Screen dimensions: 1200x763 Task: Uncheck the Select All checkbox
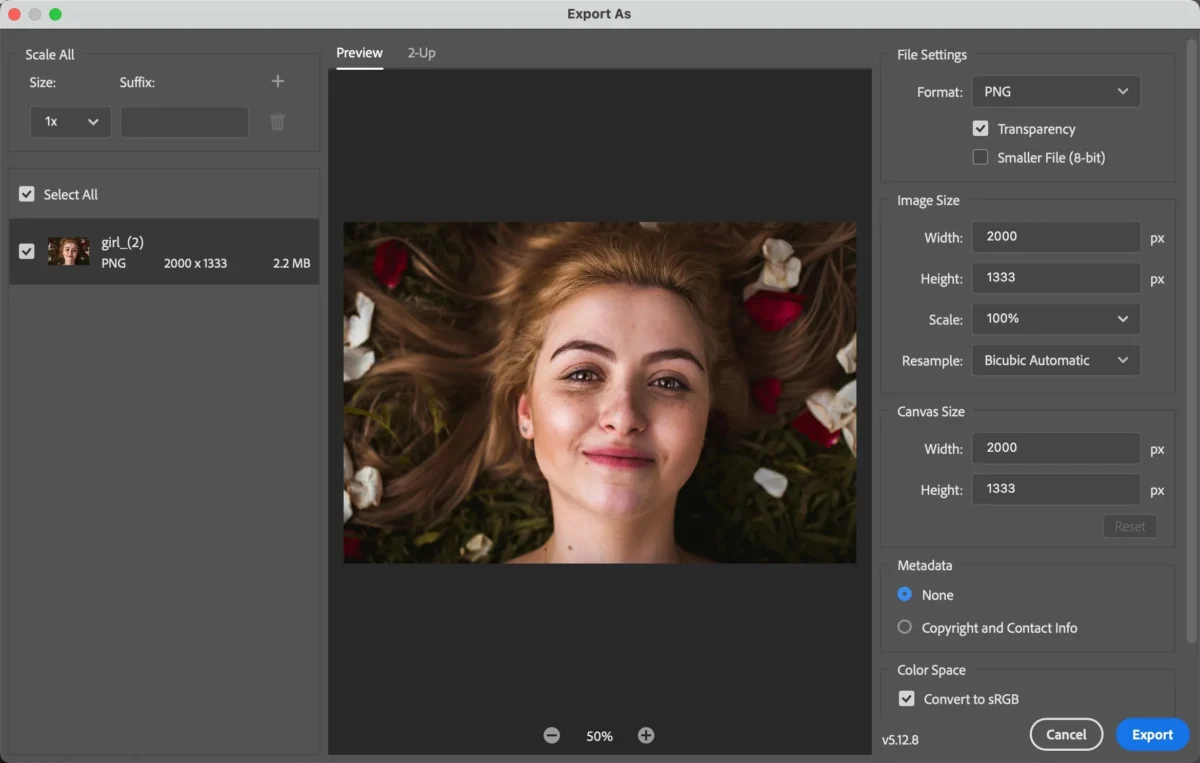pos(27,195)
